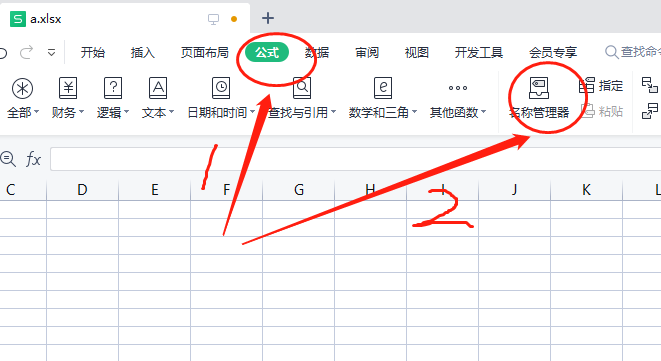
Task: Open the Financial functions icon
Action: click(68, 88)
